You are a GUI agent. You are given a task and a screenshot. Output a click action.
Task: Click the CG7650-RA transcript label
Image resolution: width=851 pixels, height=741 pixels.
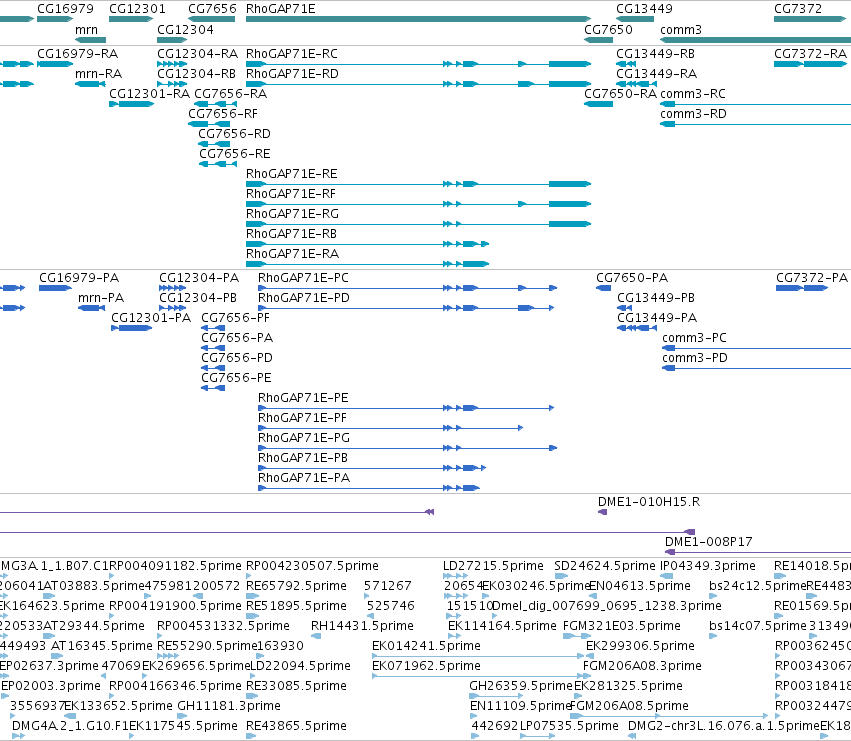(620, 94)
